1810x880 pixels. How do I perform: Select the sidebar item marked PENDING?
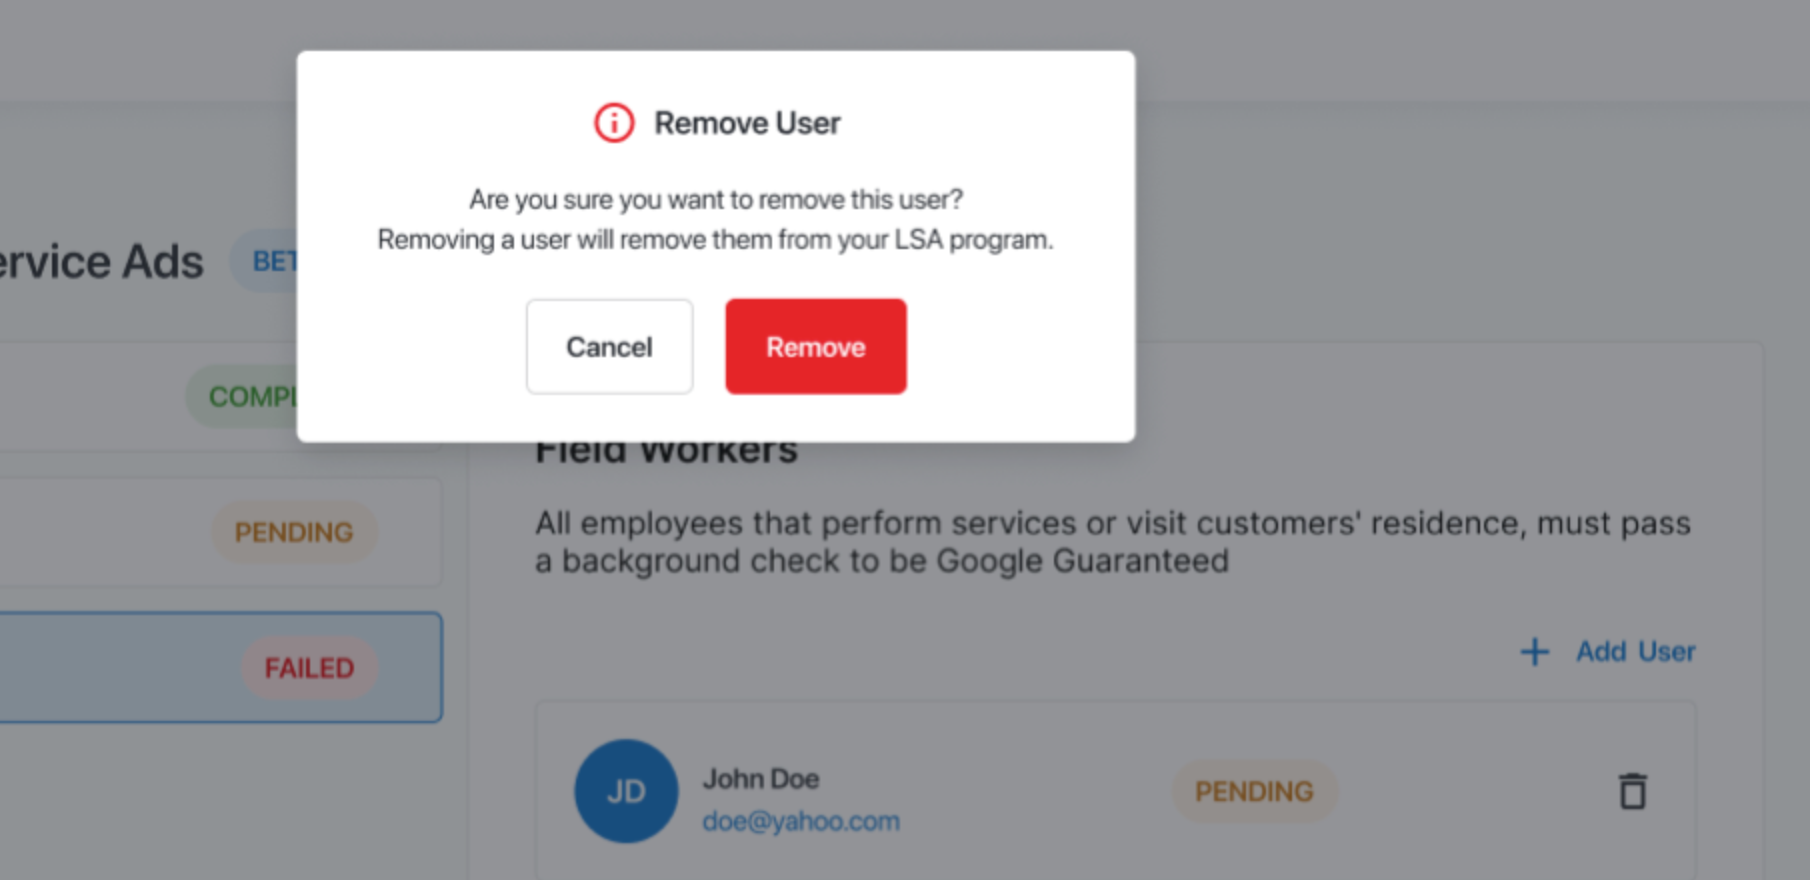pos(220,532)
